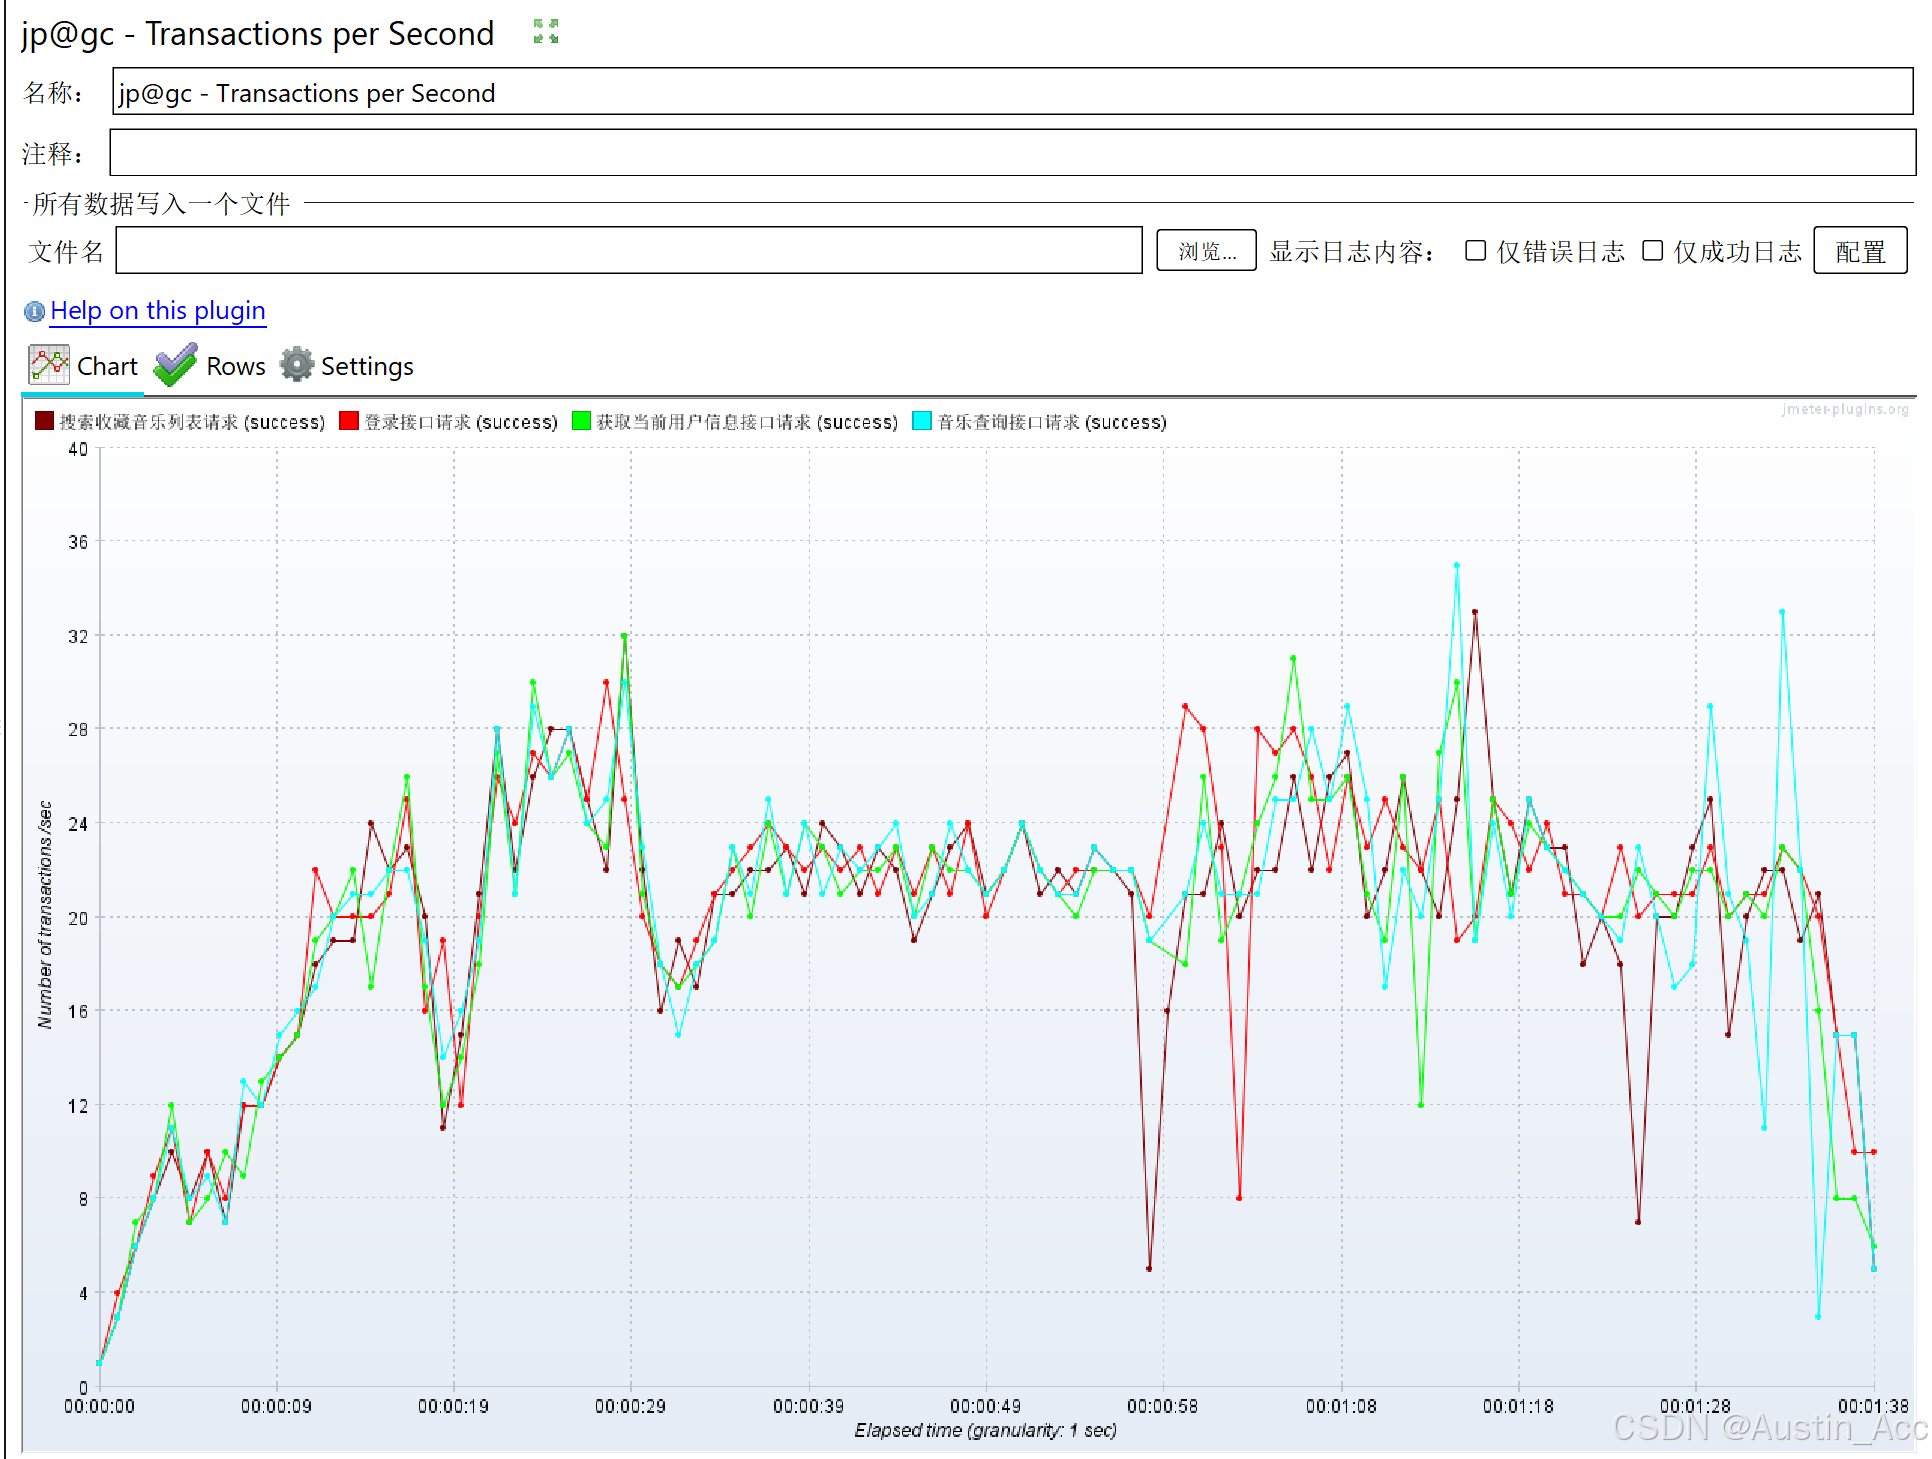Click the green checkmark Rows icon
Viewport: 1932px width, 1459px height.
[x=176, y=365]
